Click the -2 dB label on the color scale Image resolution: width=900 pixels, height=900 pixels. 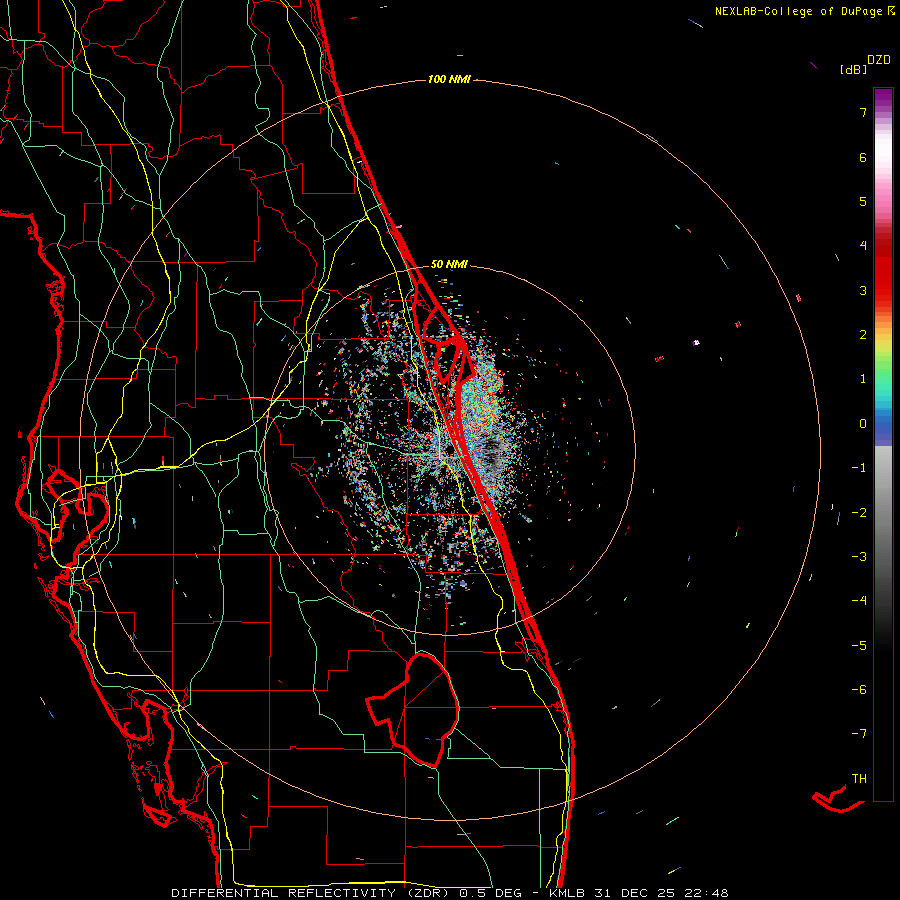pos(859,513)
